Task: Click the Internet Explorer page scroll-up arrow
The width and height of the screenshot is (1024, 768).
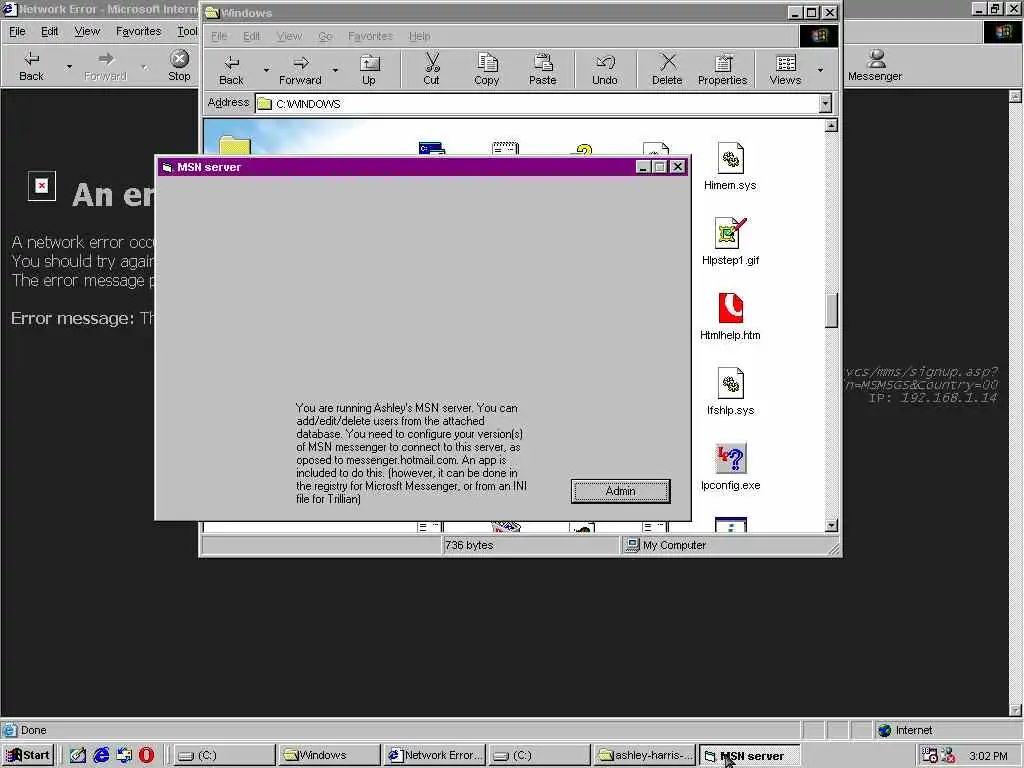Action: (1015, 96)
